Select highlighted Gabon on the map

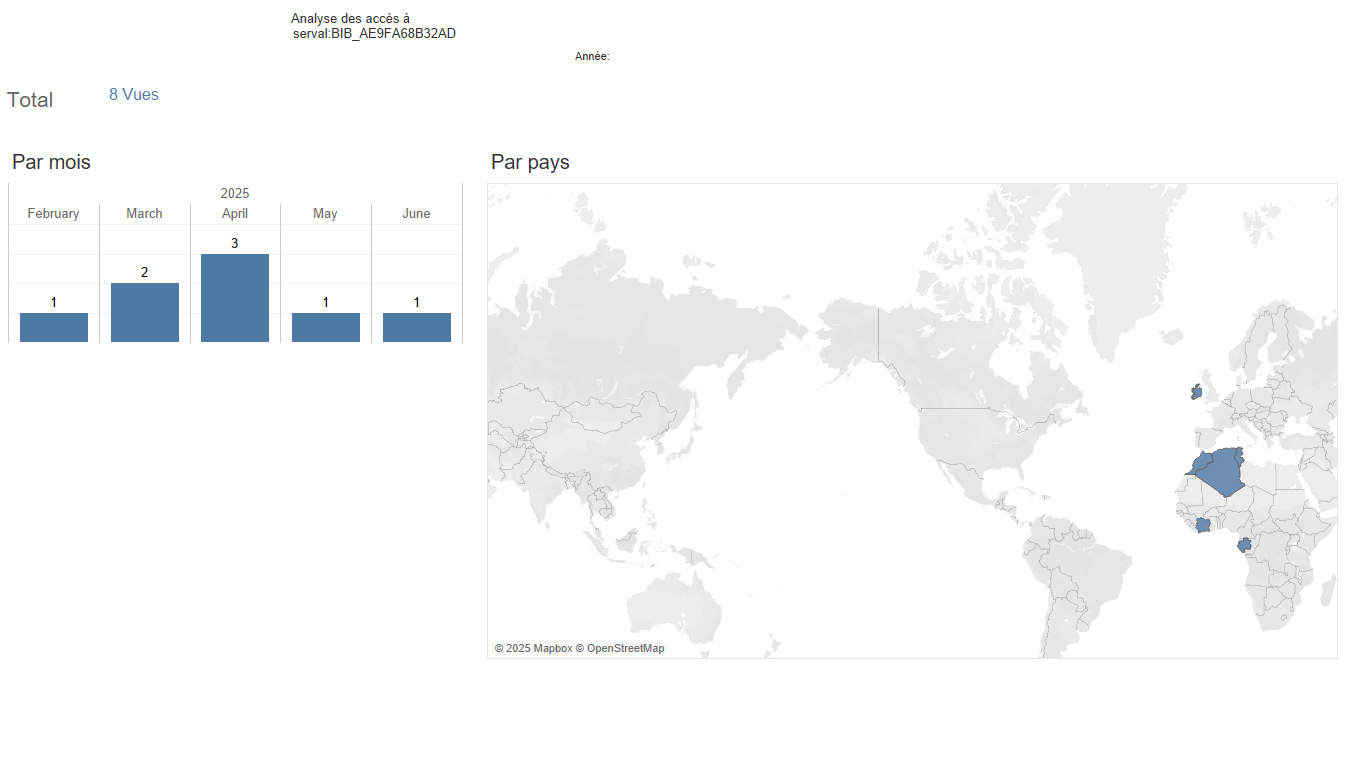pyautogui.click(x=1244, y=545)
